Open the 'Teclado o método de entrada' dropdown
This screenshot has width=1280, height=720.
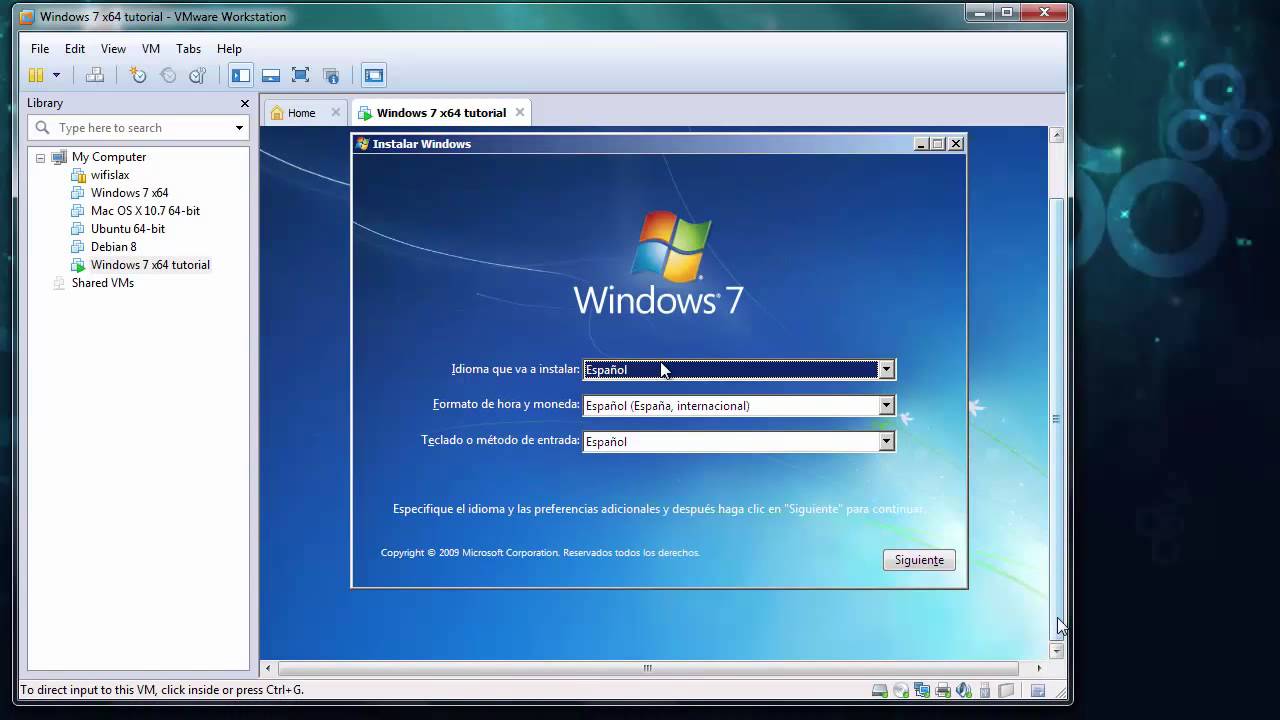click(886, 441)
